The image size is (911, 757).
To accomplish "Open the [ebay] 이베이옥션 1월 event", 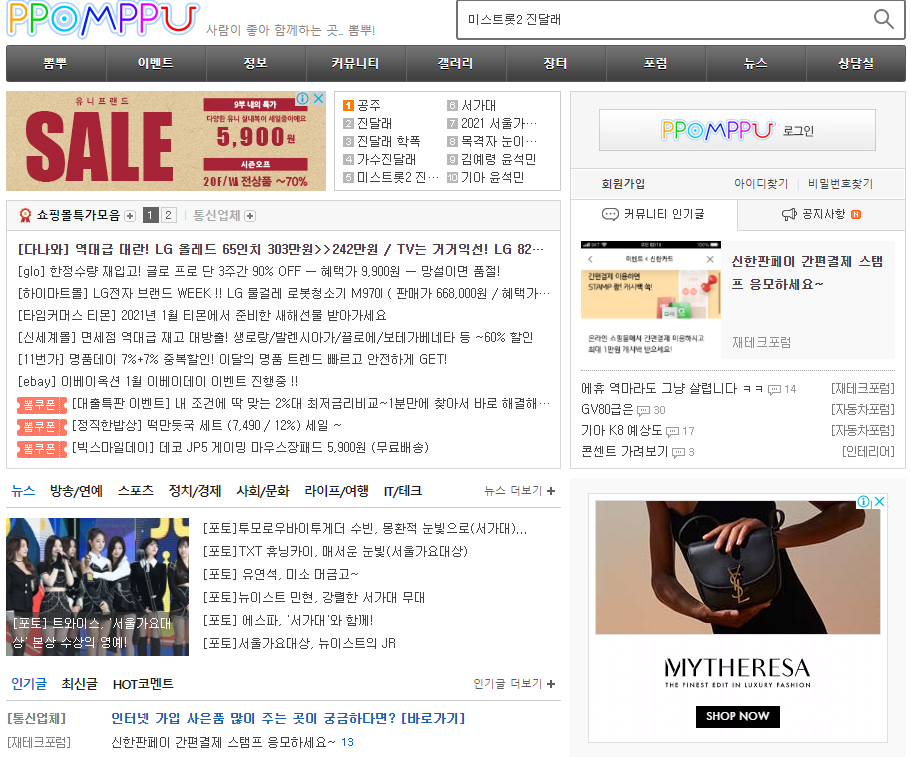I will point(158,382).
